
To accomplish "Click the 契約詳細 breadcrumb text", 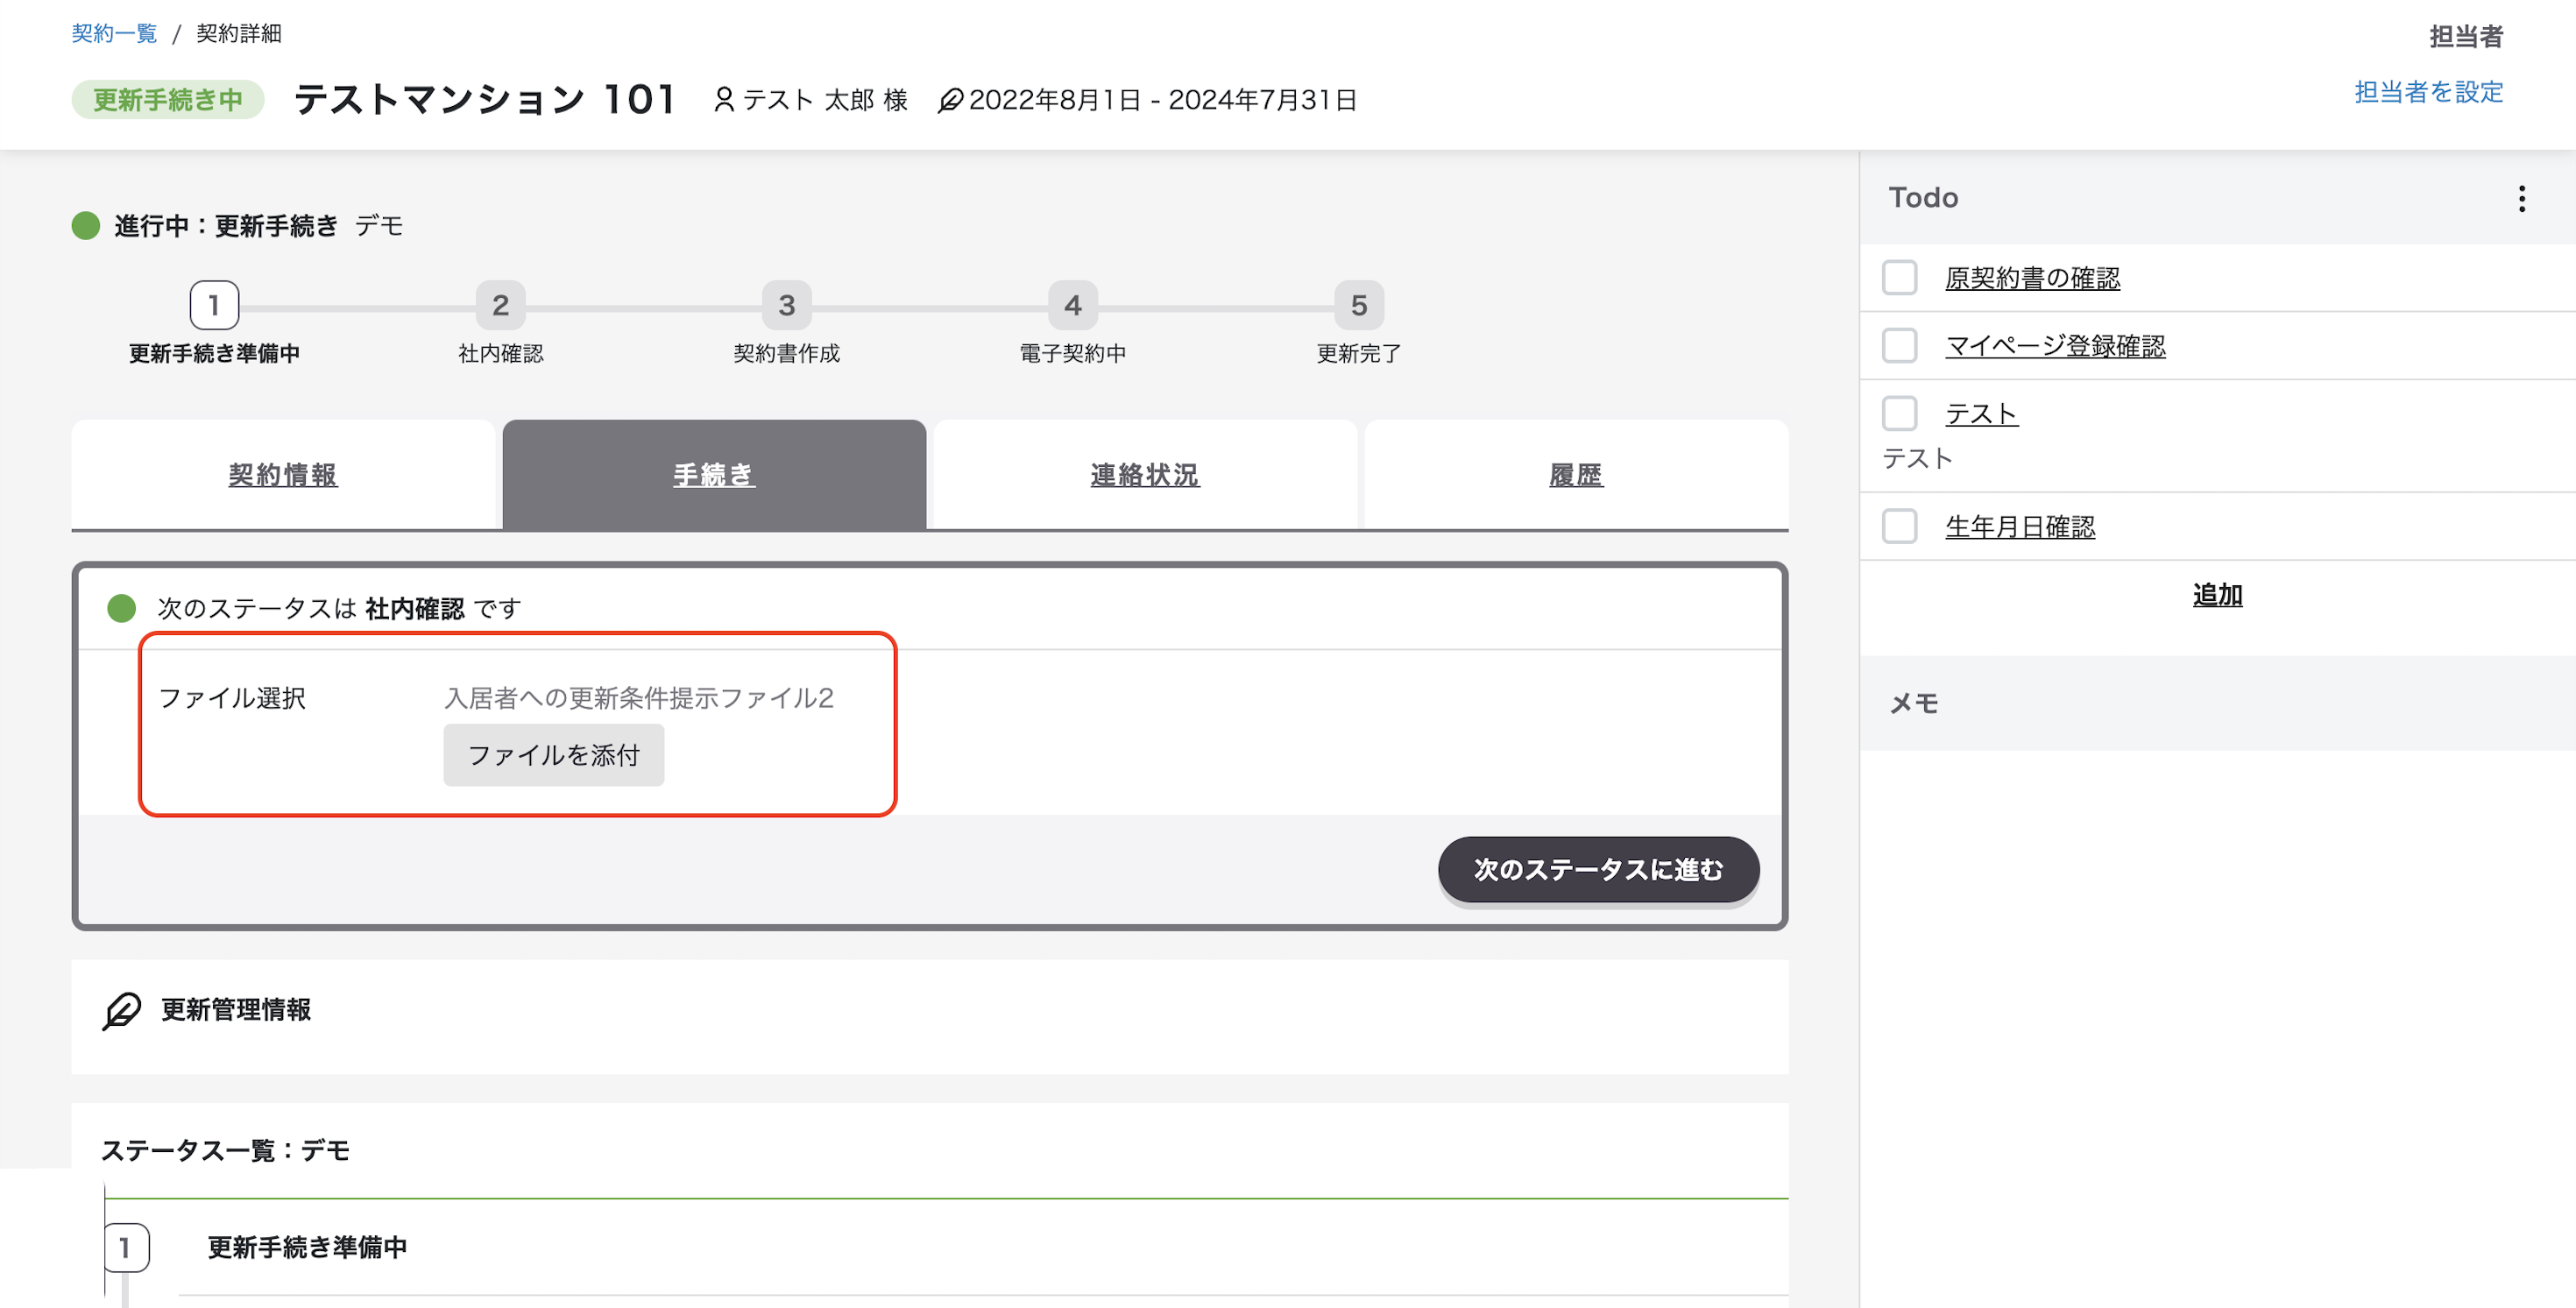I will click(x=239, y=33).
